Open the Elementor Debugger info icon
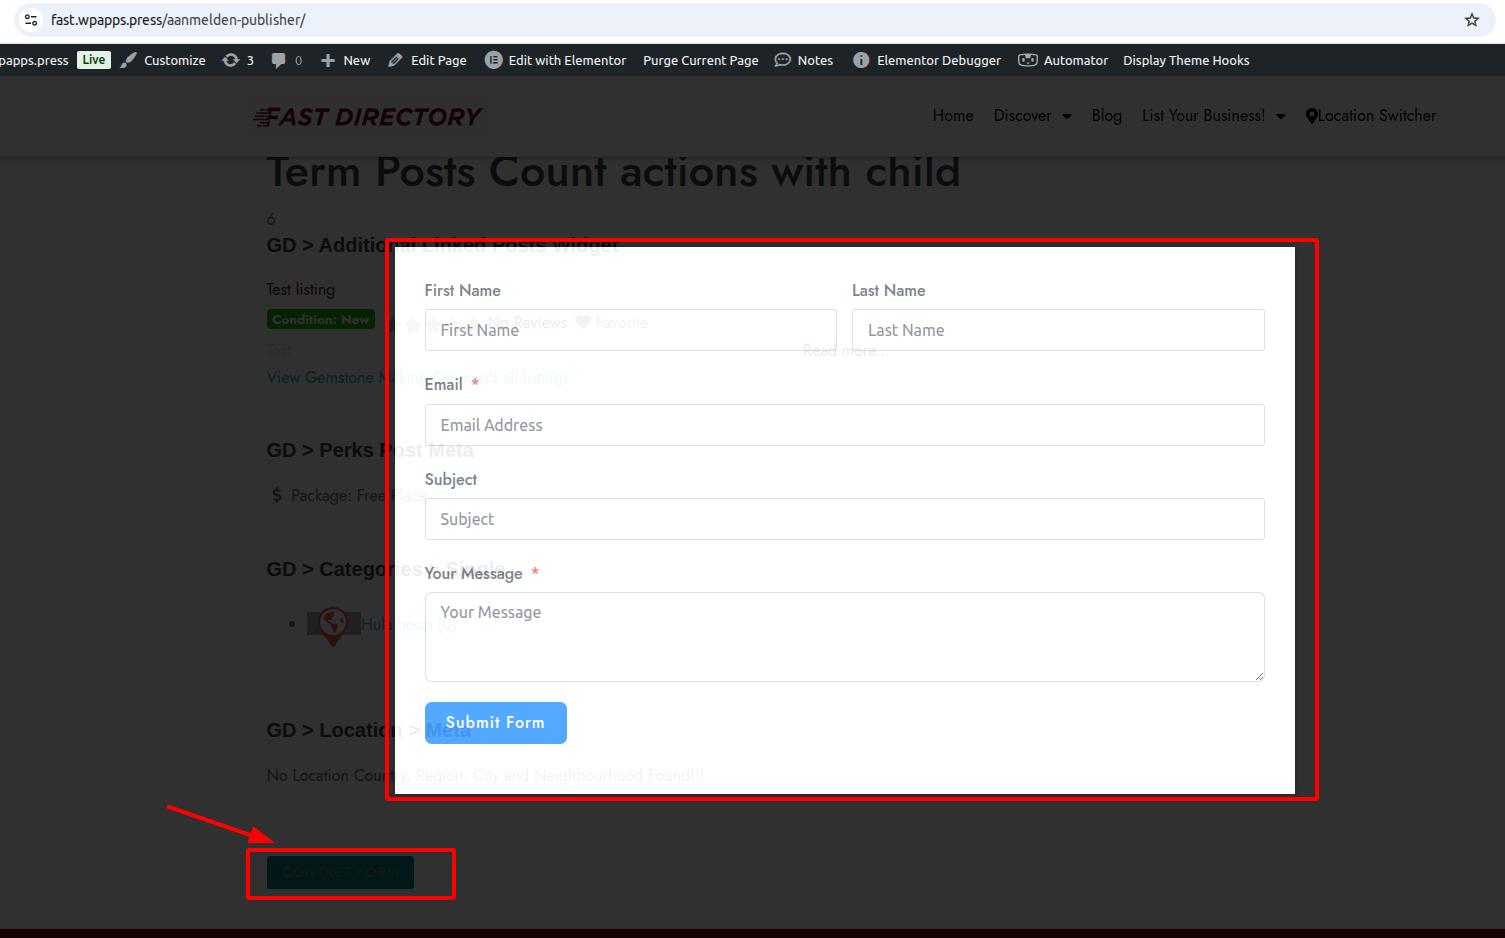This screenshot has width=1505, height=938. (x=860, y=60)
